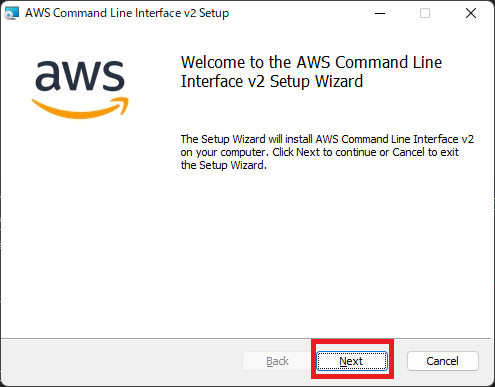Click the 'aws' lettering in the logo

pos(80,76)
